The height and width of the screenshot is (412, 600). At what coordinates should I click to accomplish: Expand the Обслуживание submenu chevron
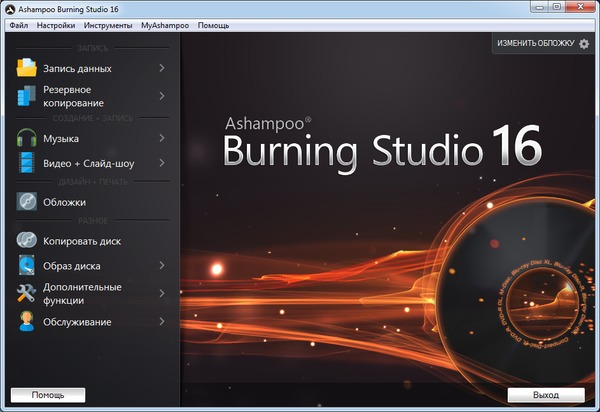click(161, 322)
